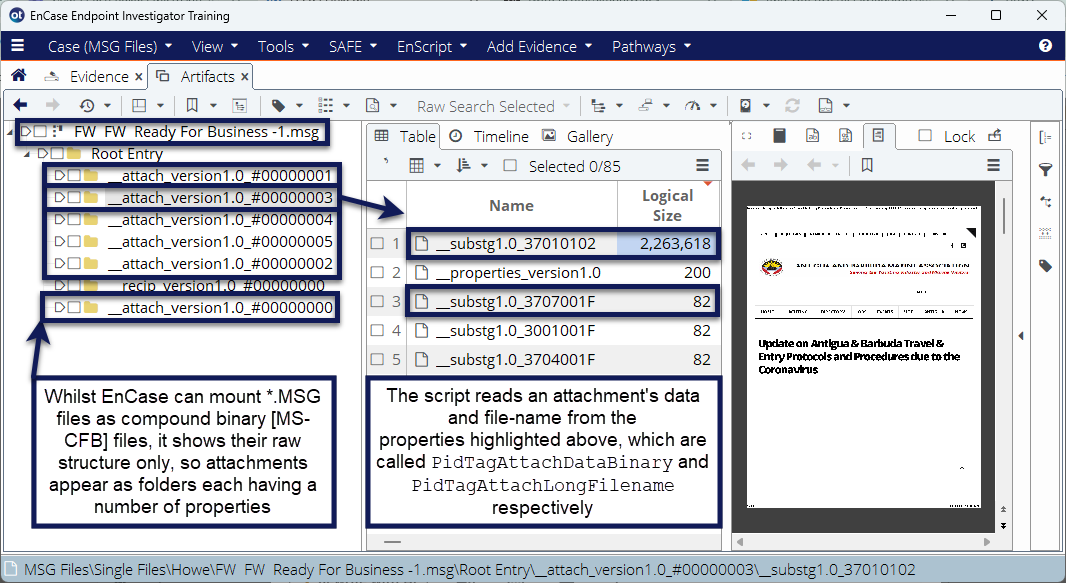
Task: Click the refresh icon in toolbar
Action: 792,105
